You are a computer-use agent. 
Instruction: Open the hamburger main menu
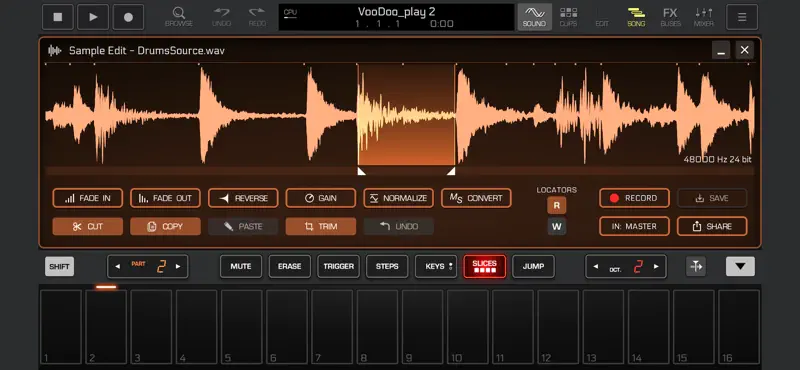[x=742, y=17]
